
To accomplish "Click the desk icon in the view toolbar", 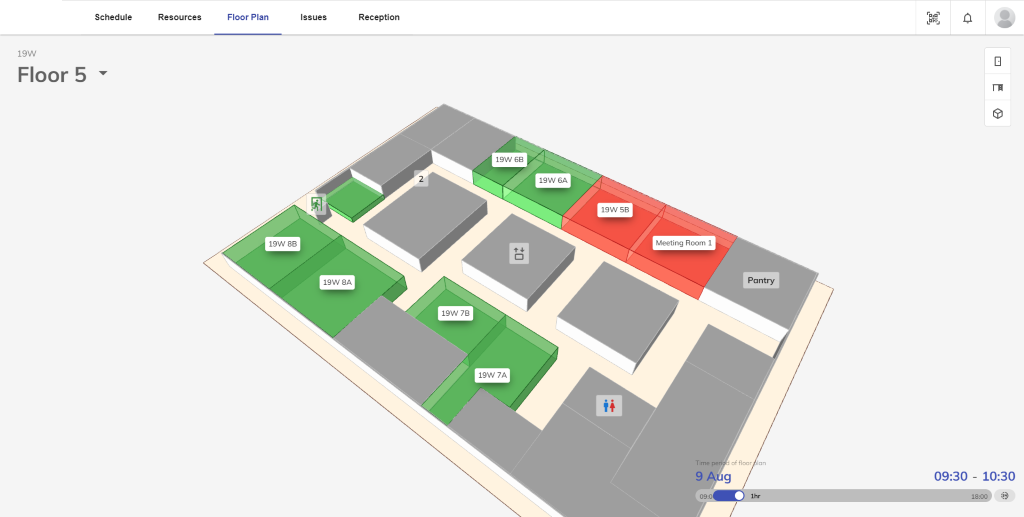I will 997,88.
